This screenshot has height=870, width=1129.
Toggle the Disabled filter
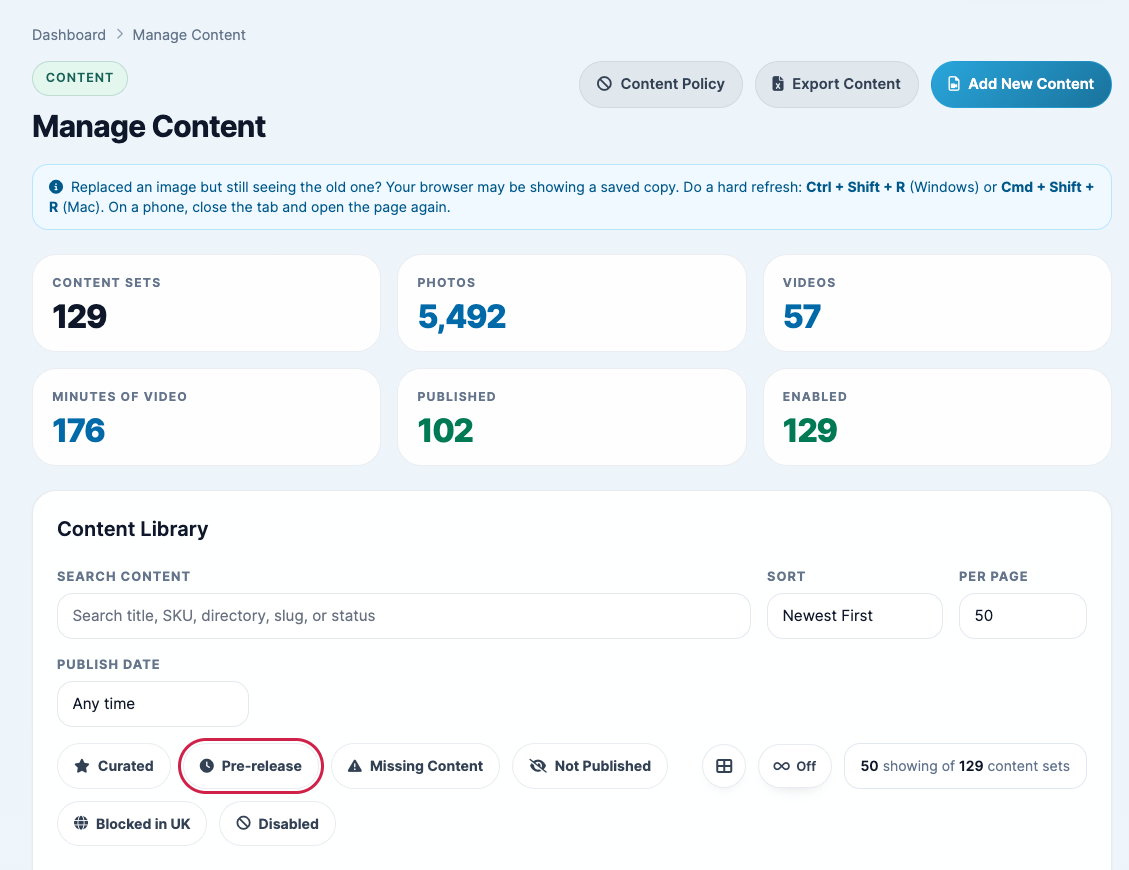pyautogui.click(x=277, y=823)
